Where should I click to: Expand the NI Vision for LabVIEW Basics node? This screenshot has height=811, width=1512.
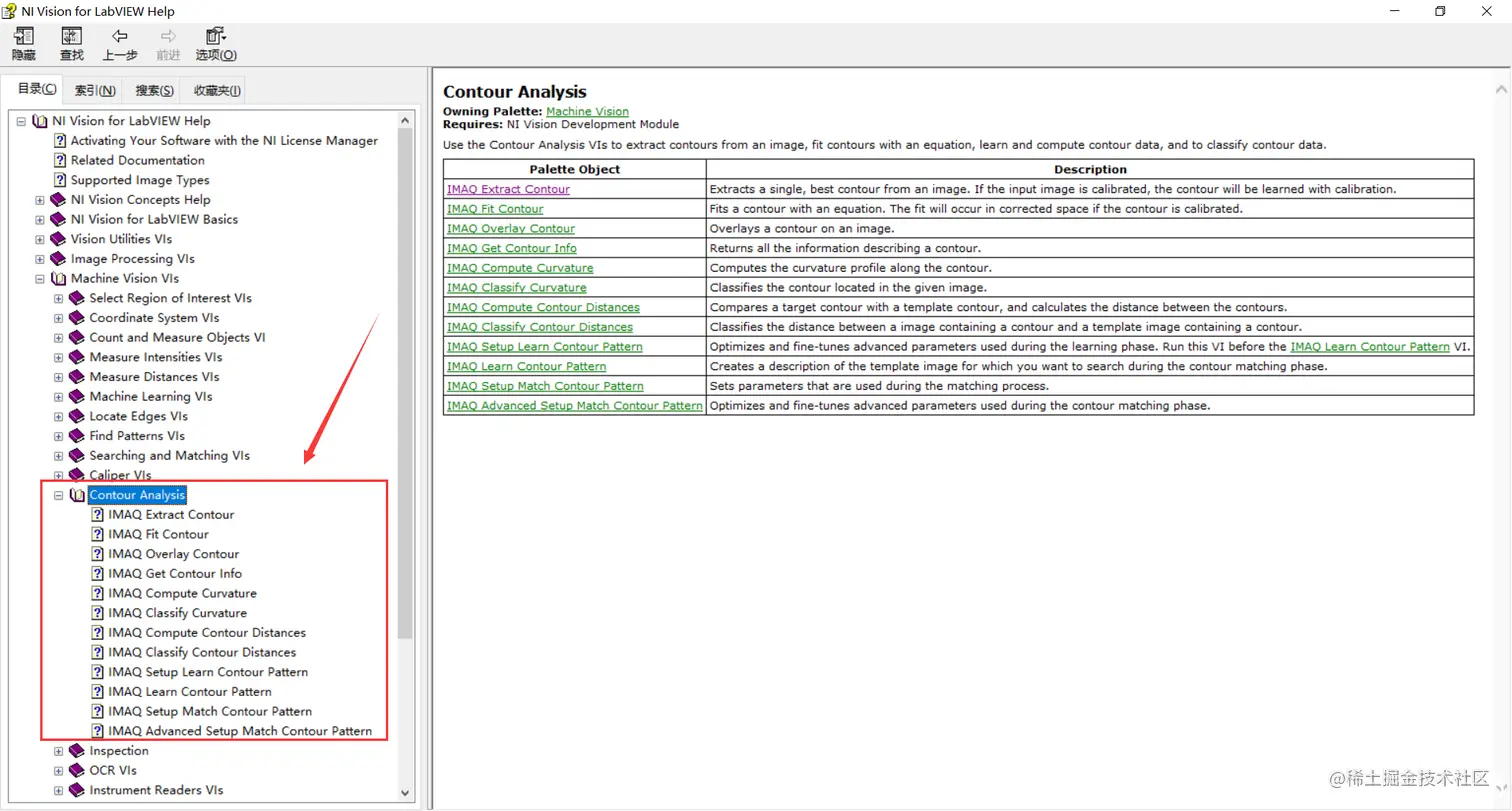(x=40, y=219)
